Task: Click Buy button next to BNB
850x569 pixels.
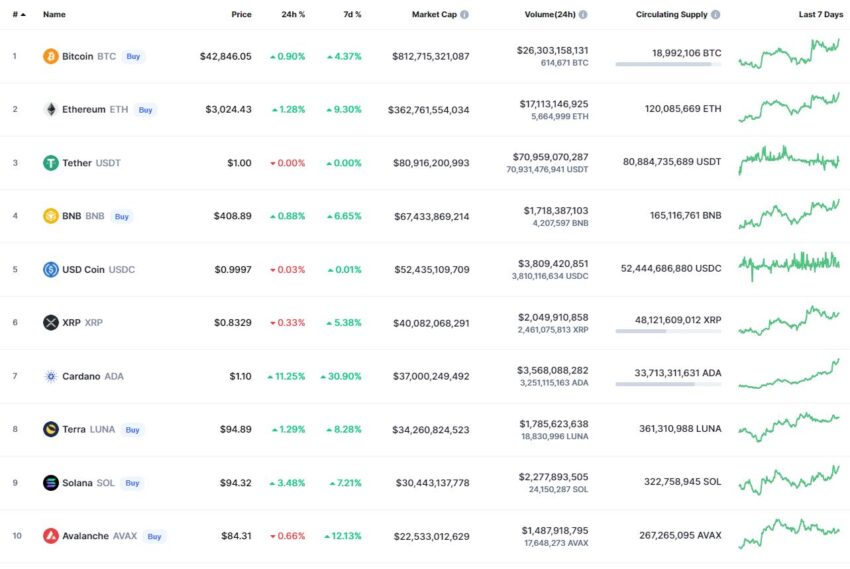Action: click(x=121, y=217)
